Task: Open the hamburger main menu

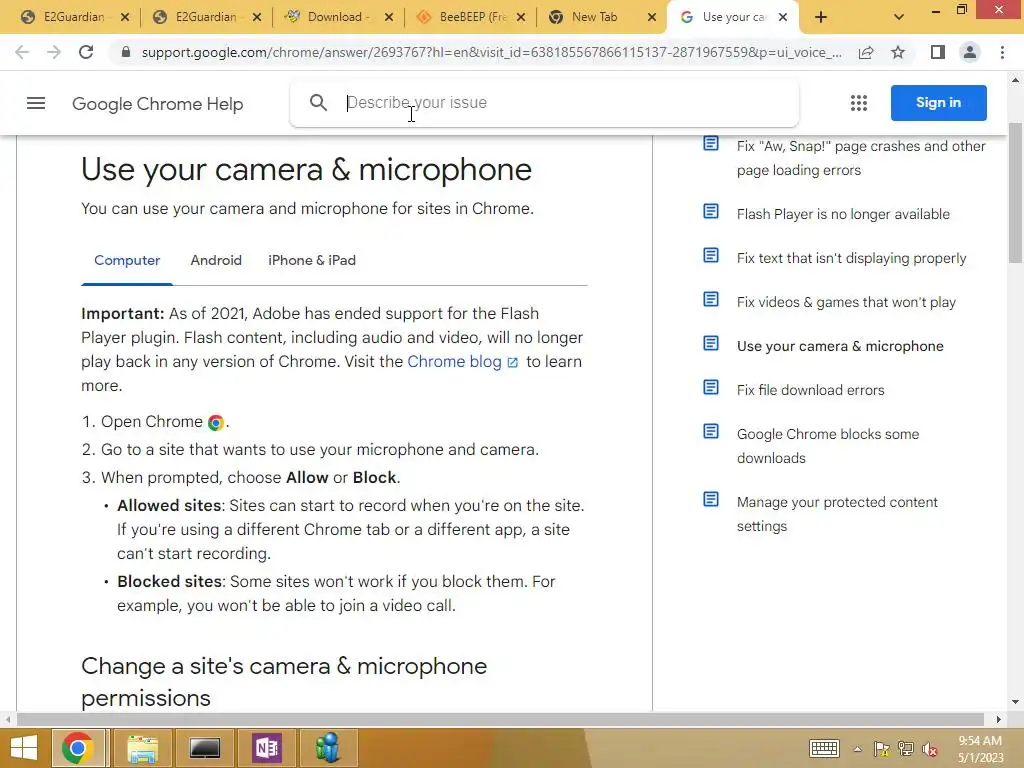Action: coord(36,103)
